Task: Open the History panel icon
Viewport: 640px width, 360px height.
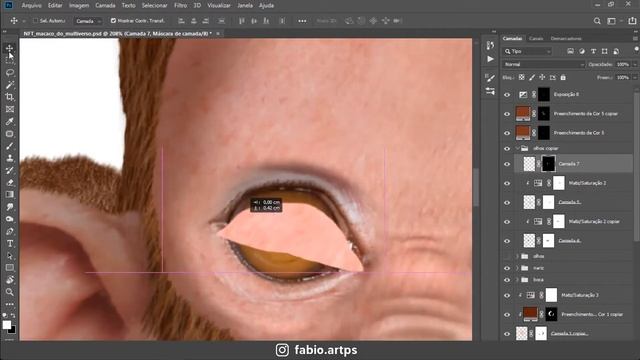Action: click(x=490, y=46)
